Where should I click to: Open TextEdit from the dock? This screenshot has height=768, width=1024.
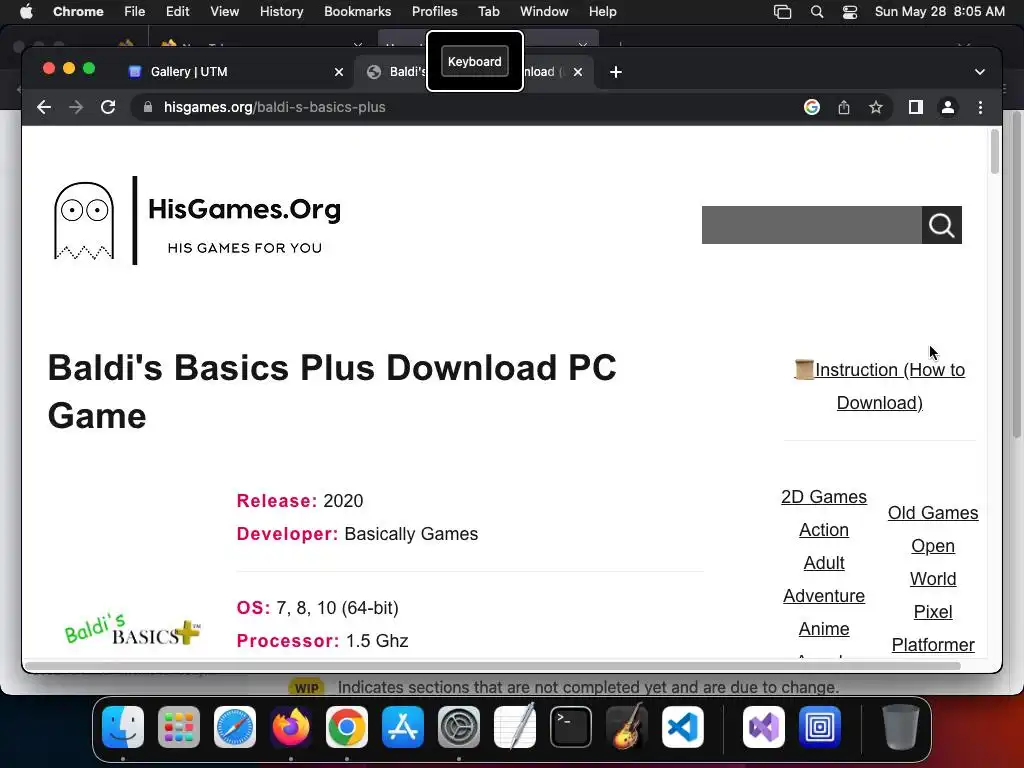pos(515,727)
